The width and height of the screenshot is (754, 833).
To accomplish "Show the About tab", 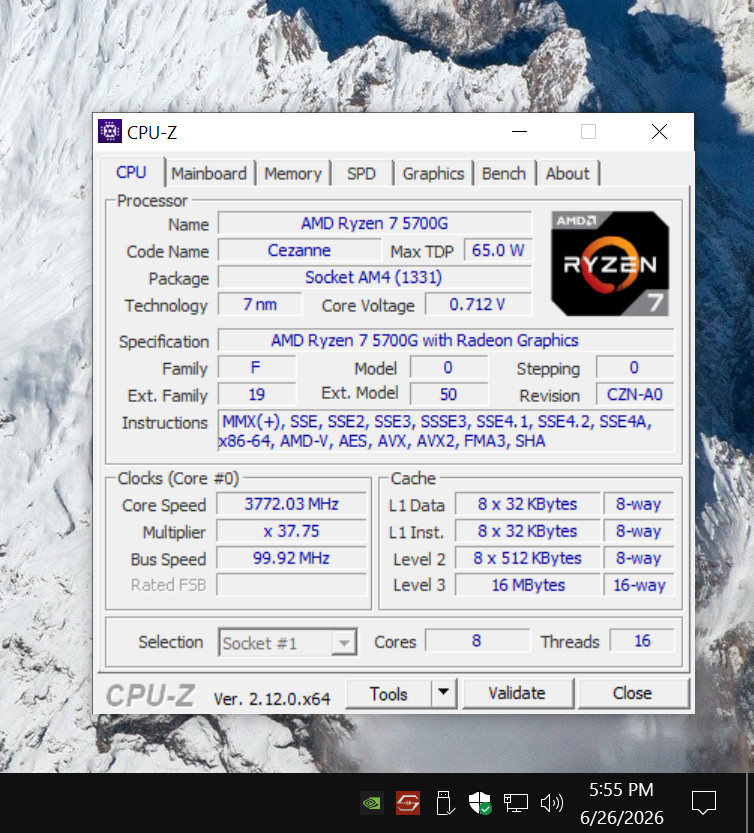I will tap(567, 174).
